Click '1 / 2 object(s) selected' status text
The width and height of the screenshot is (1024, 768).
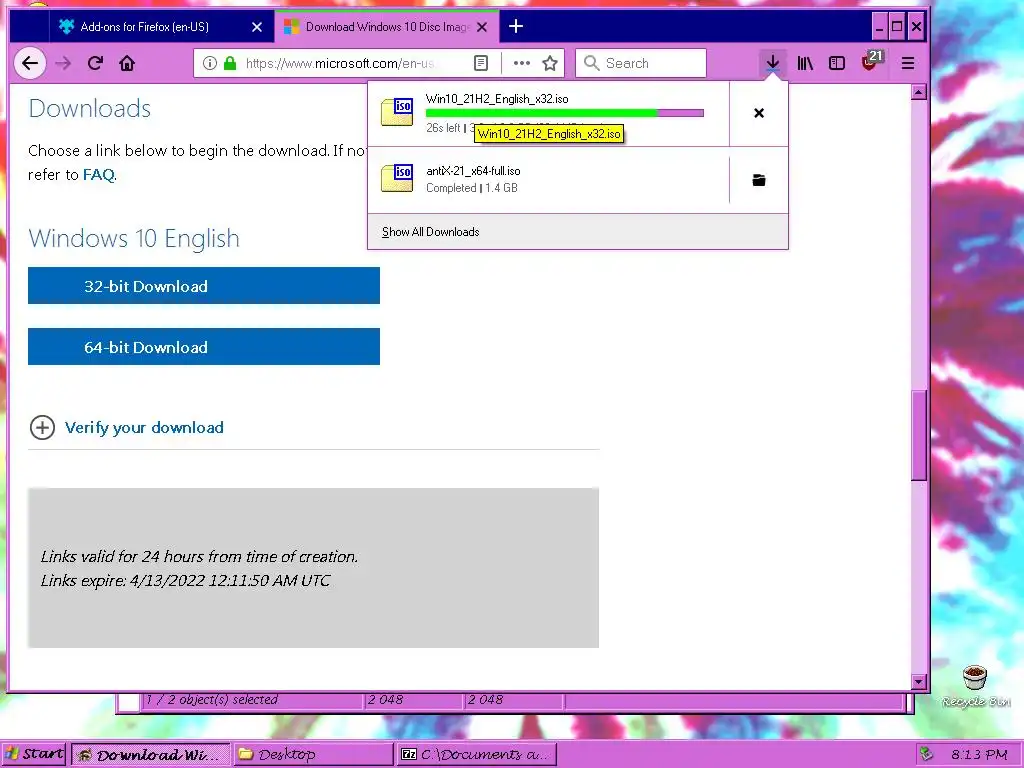point(212,699)
